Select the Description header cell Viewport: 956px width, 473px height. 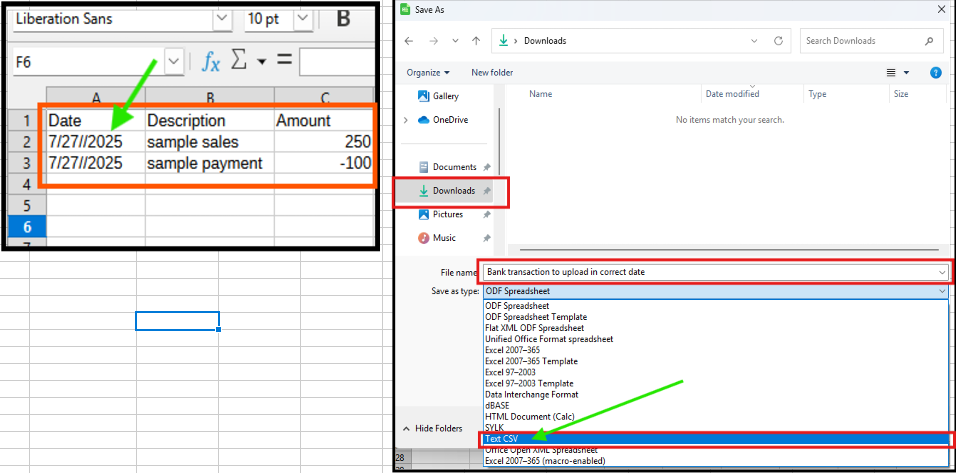click(x=210, y=120)
